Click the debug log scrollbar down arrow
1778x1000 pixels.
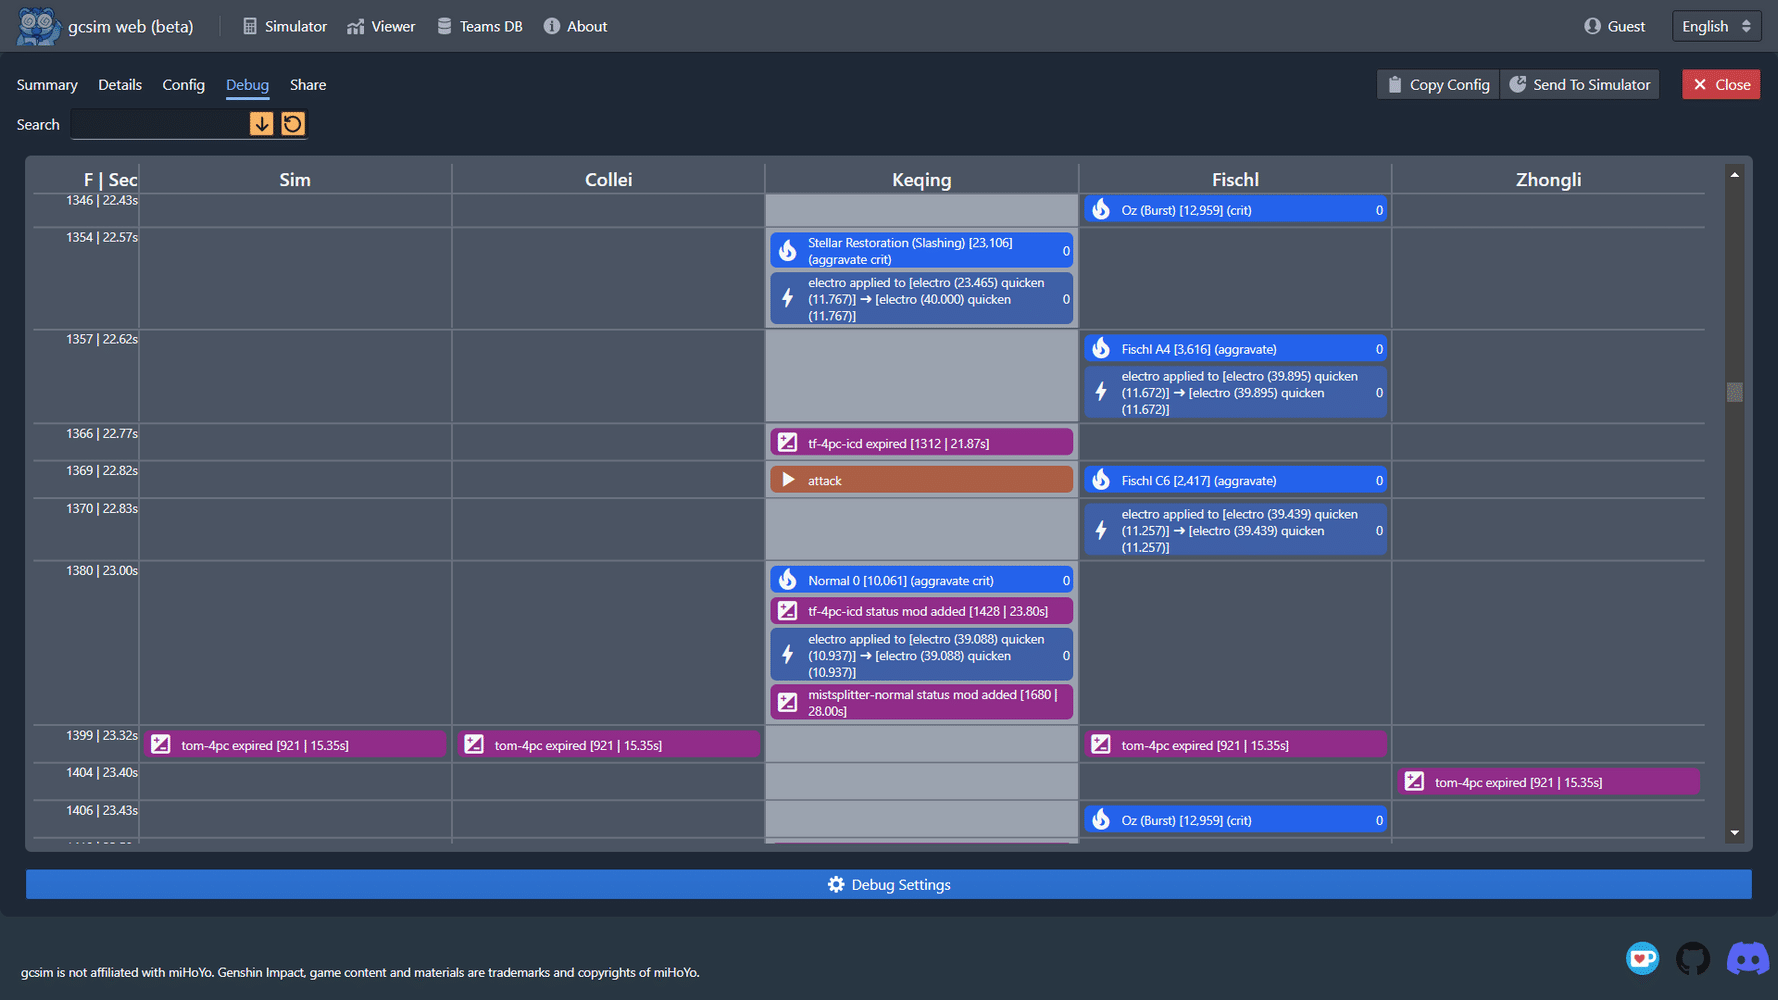[x=1735, y=832]
